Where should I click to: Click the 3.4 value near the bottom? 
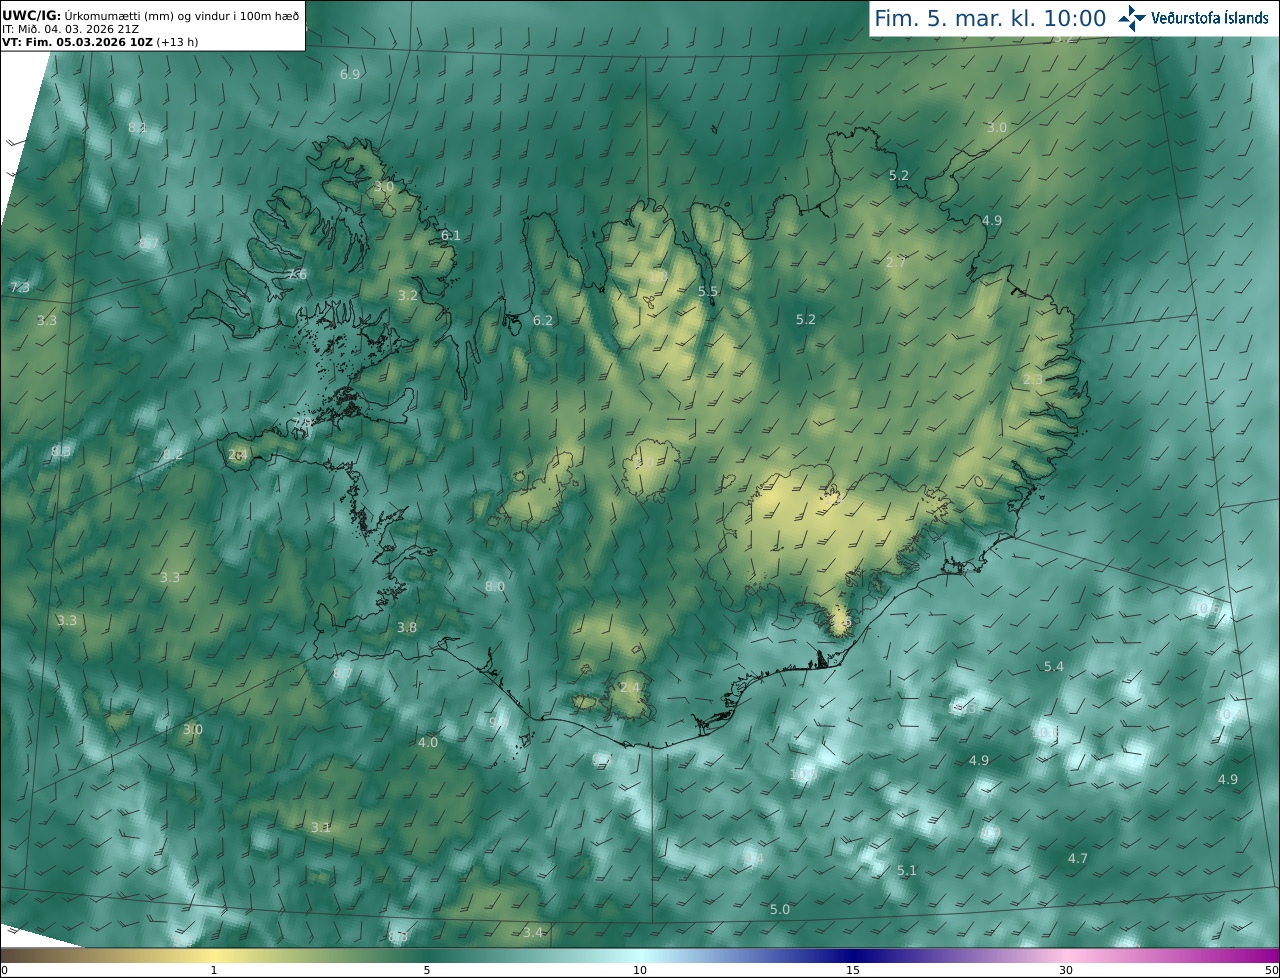coord(533,932)
